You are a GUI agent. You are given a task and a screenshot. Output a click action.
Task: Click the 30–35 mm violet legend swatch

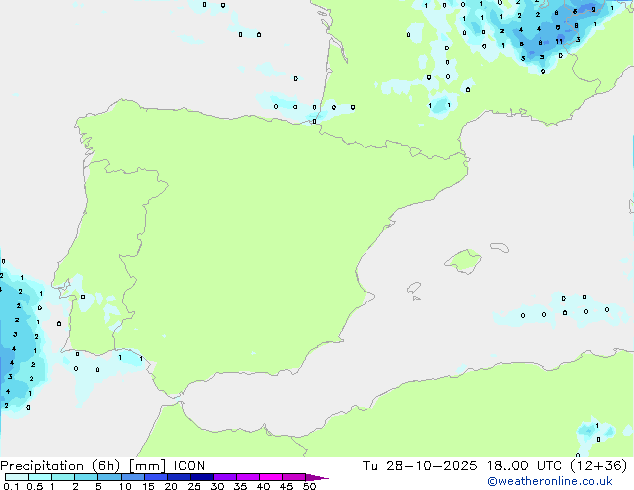[224, 477]
